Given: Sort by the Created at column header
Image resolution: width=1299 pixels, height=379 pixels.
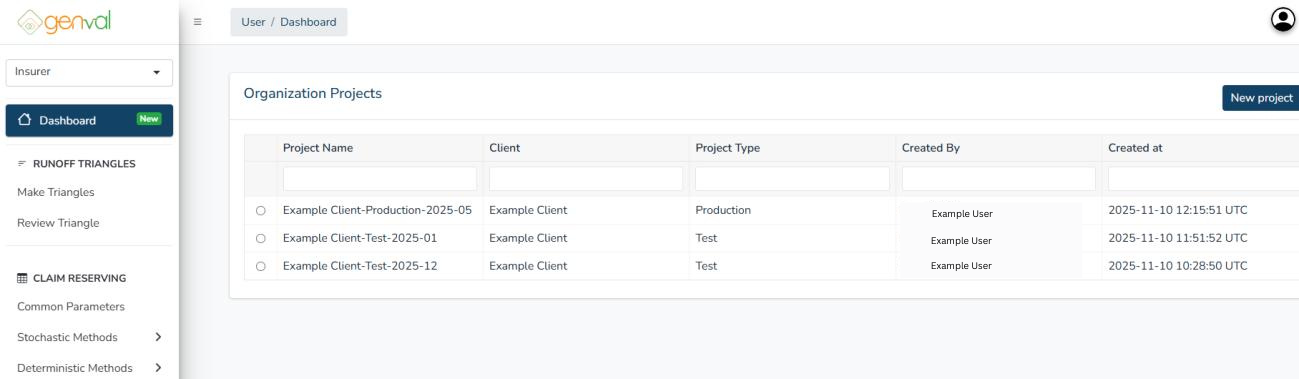Looking at the screenshot, I should (x=1135, y=148).
